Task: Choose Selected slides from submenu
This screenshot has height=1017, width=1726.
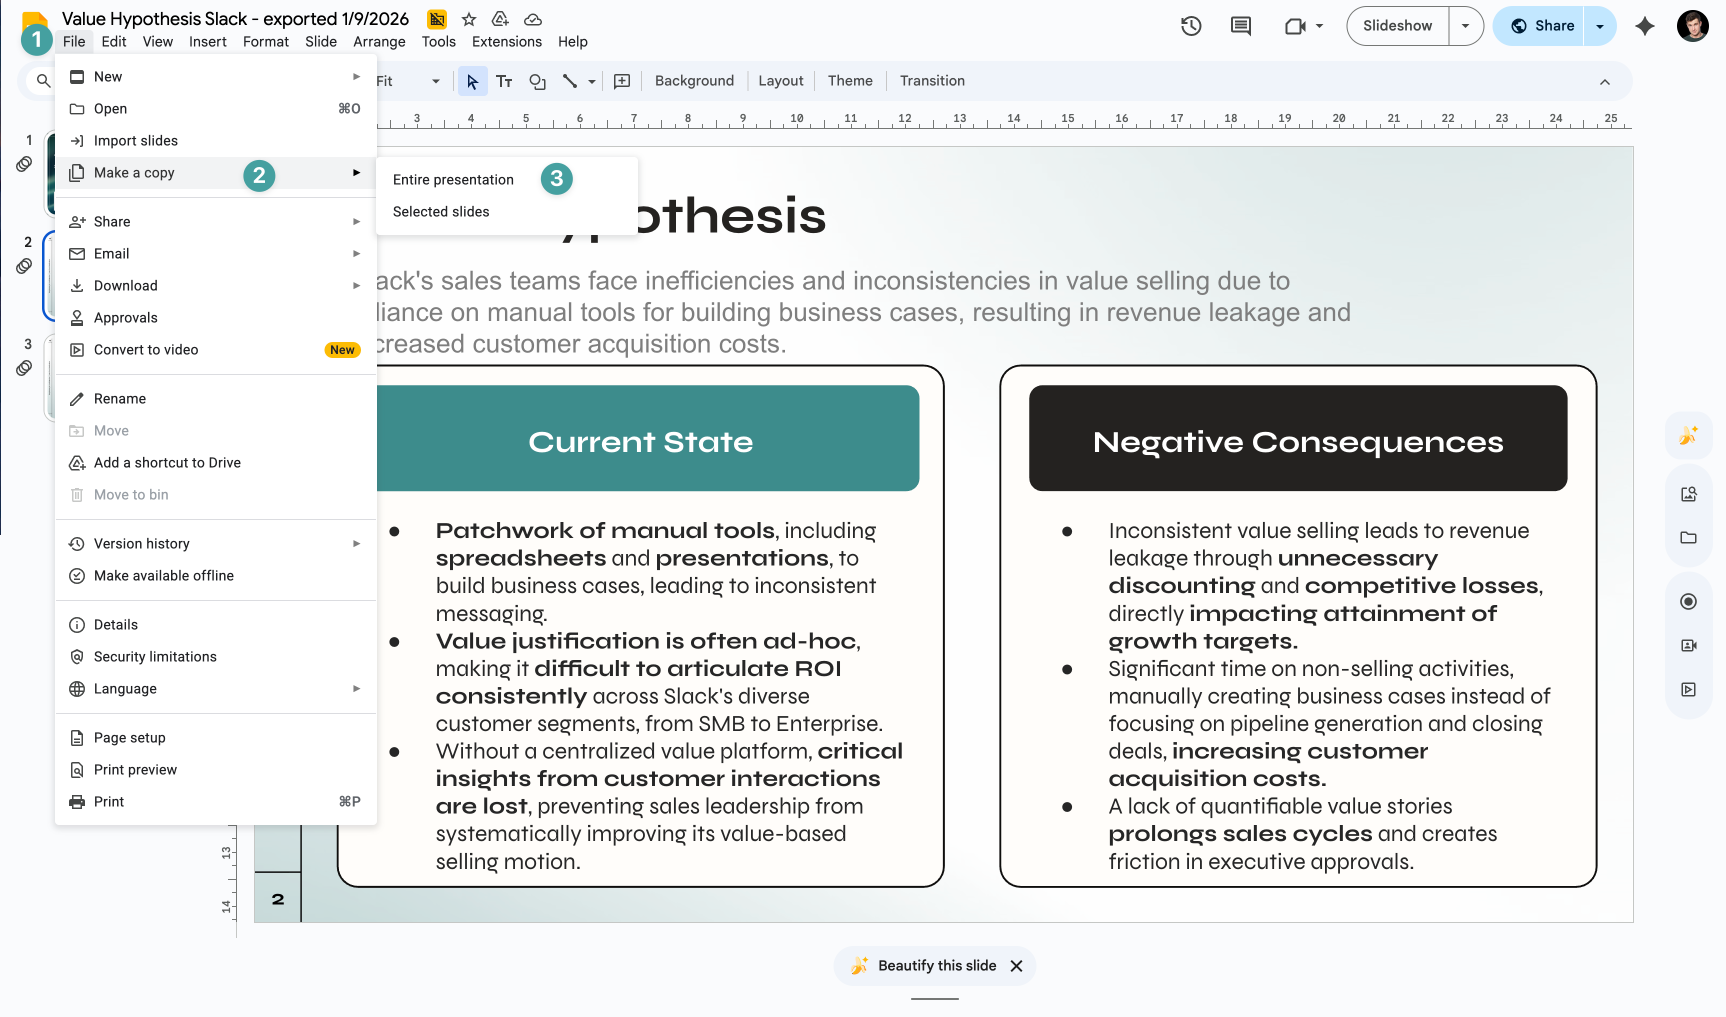Action: pos(441,212)
